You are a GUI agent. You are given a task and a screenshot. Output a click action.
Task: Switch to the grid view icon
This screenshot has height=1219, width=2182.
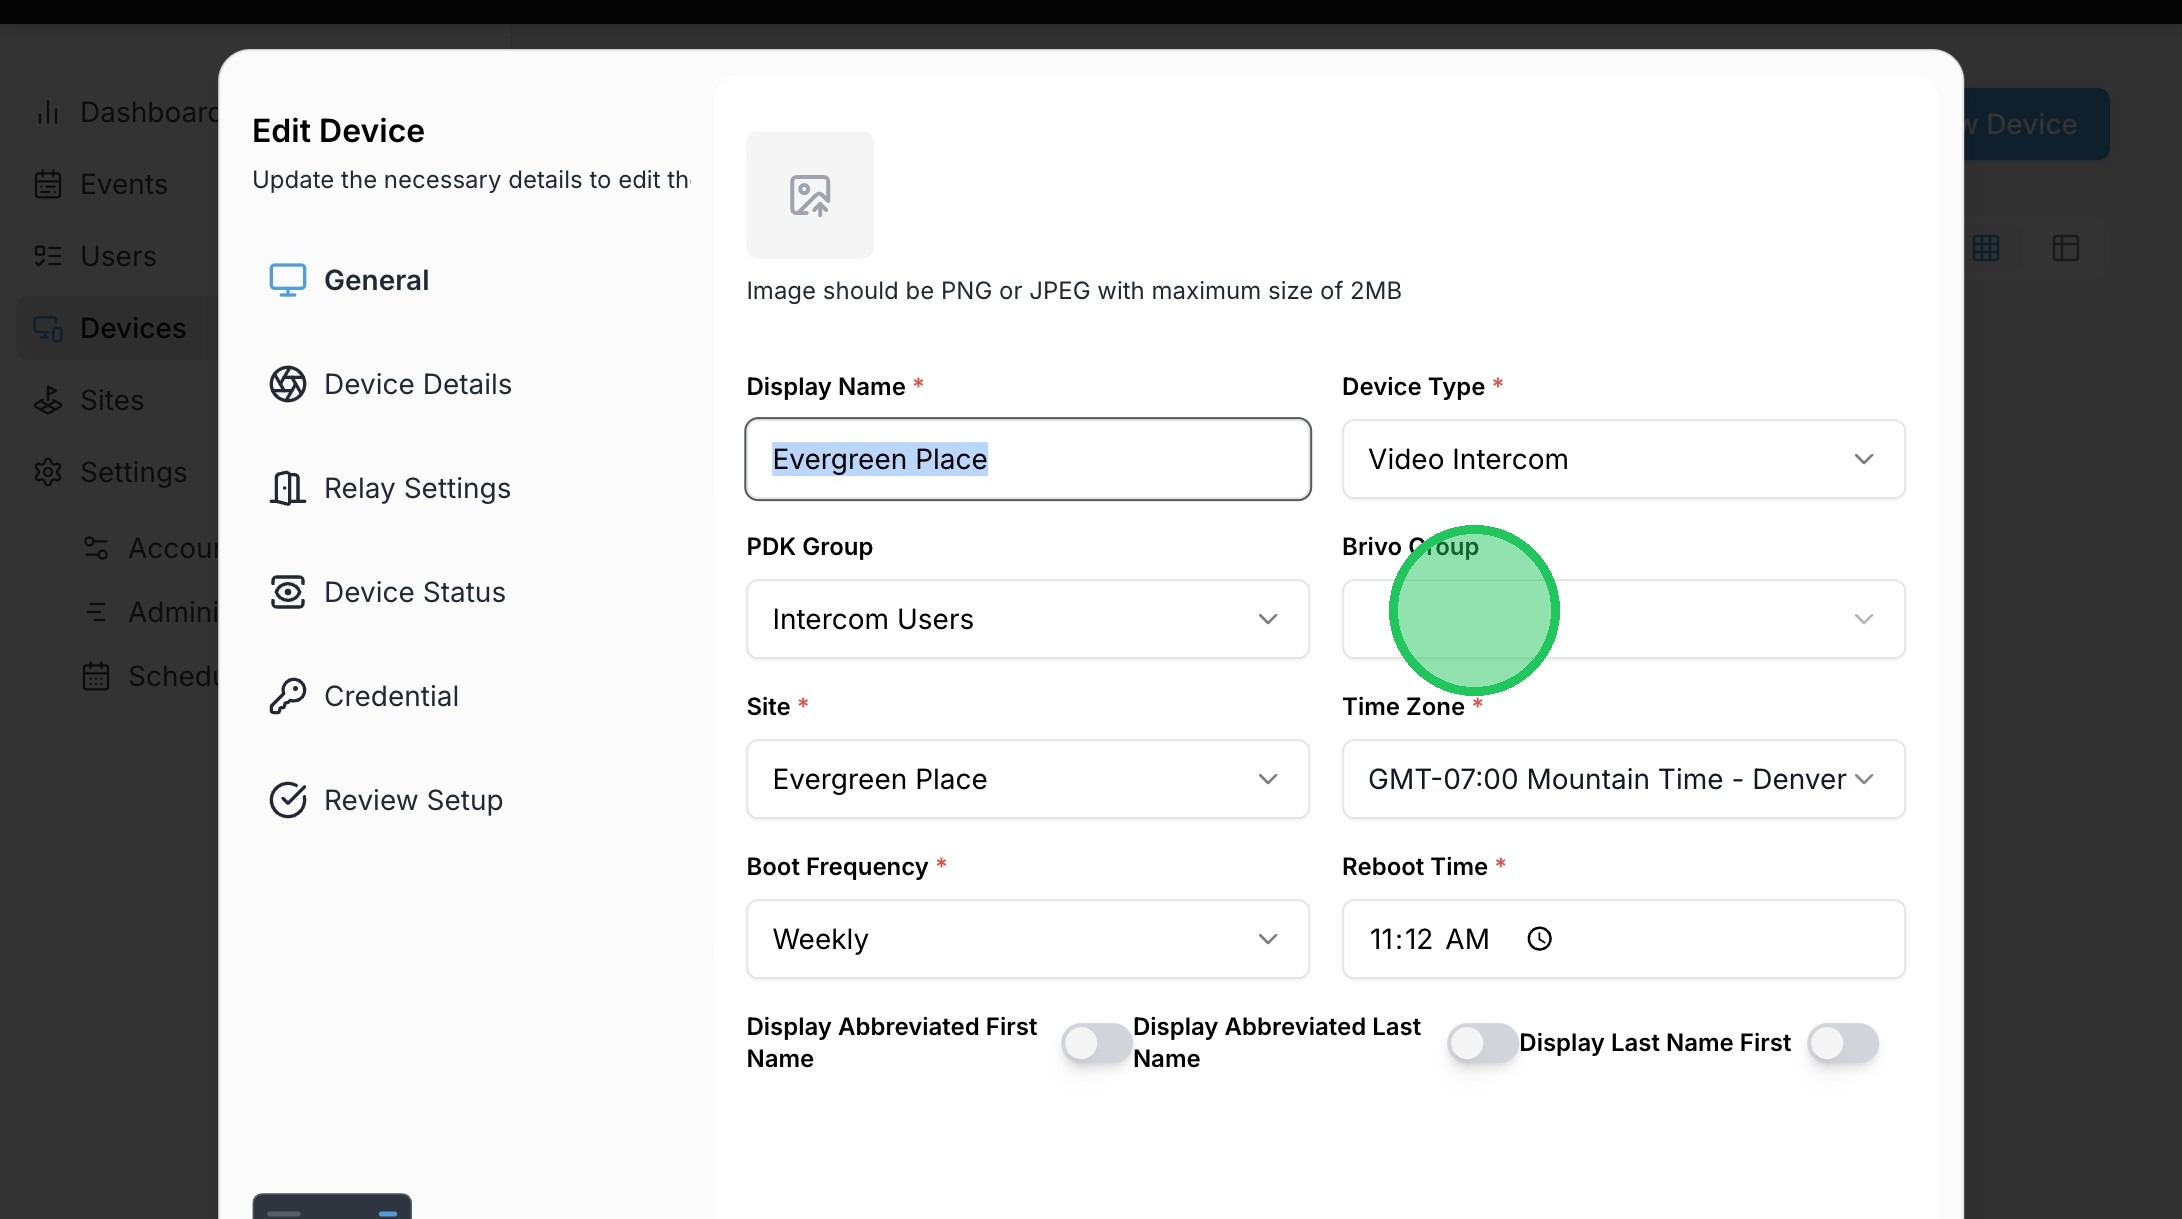point(1986,248)
